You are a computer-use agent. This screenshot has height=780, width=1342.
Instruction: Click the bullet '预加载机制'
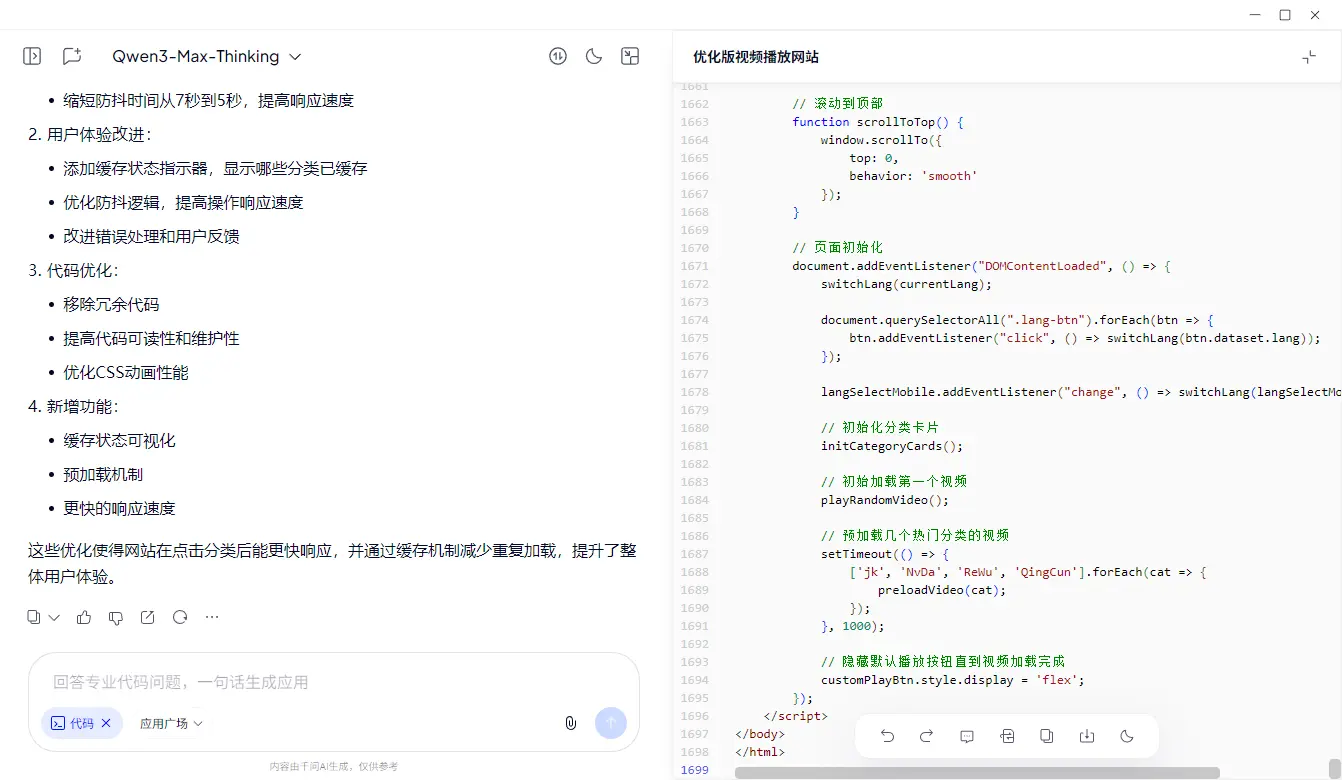pos(103,475)
